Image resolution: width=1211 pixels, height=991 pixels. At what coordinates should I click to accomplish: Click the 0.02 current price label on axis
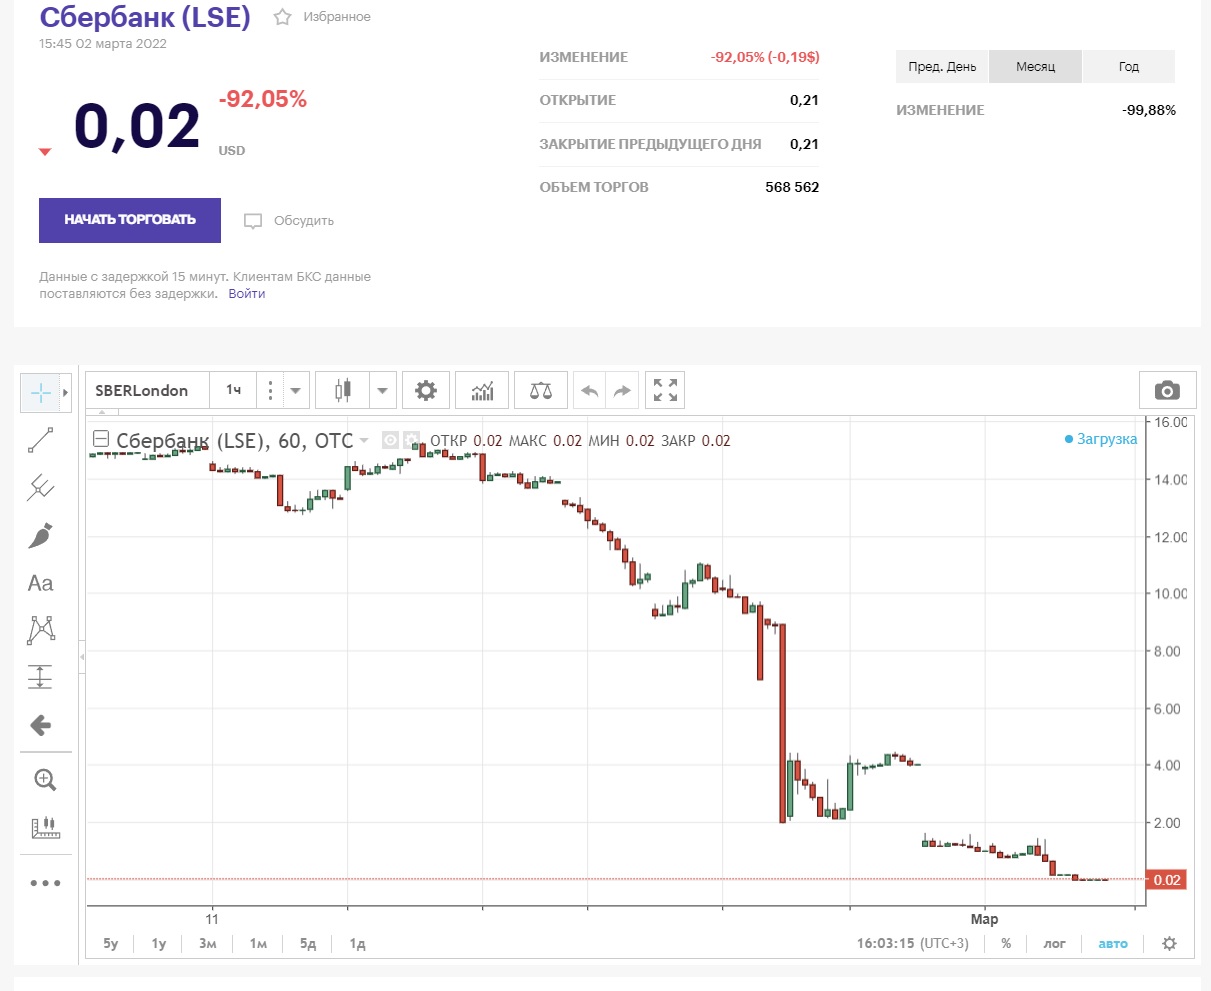[x=1166, y=880]
